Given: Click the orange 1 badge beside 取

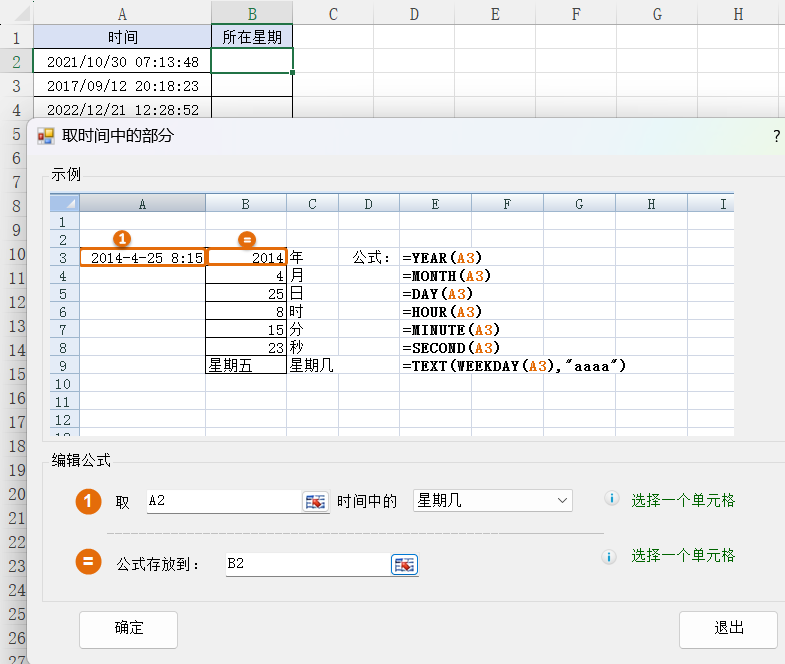Looking at the screenshot, I should coord(89,501).
